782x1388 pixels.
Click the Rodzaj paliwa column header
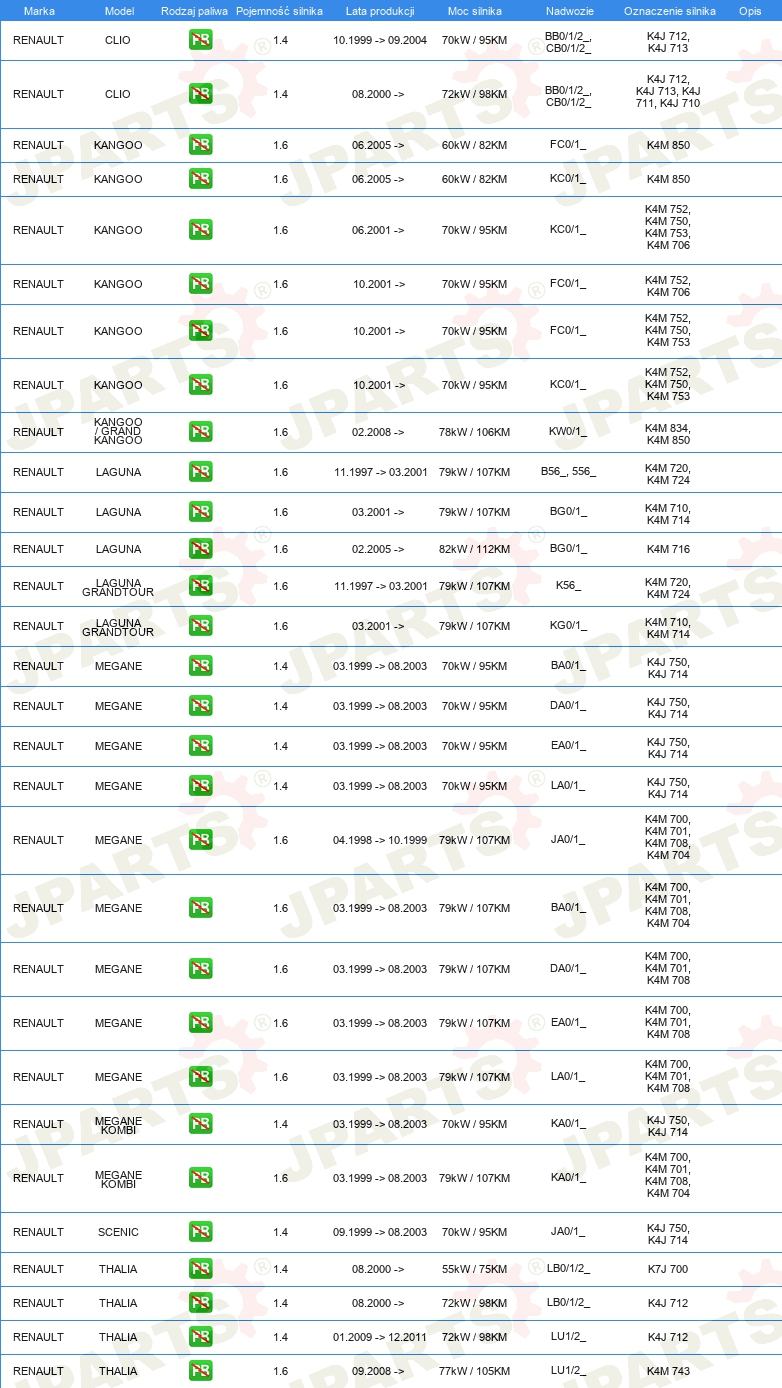click(x=194, y=11)
